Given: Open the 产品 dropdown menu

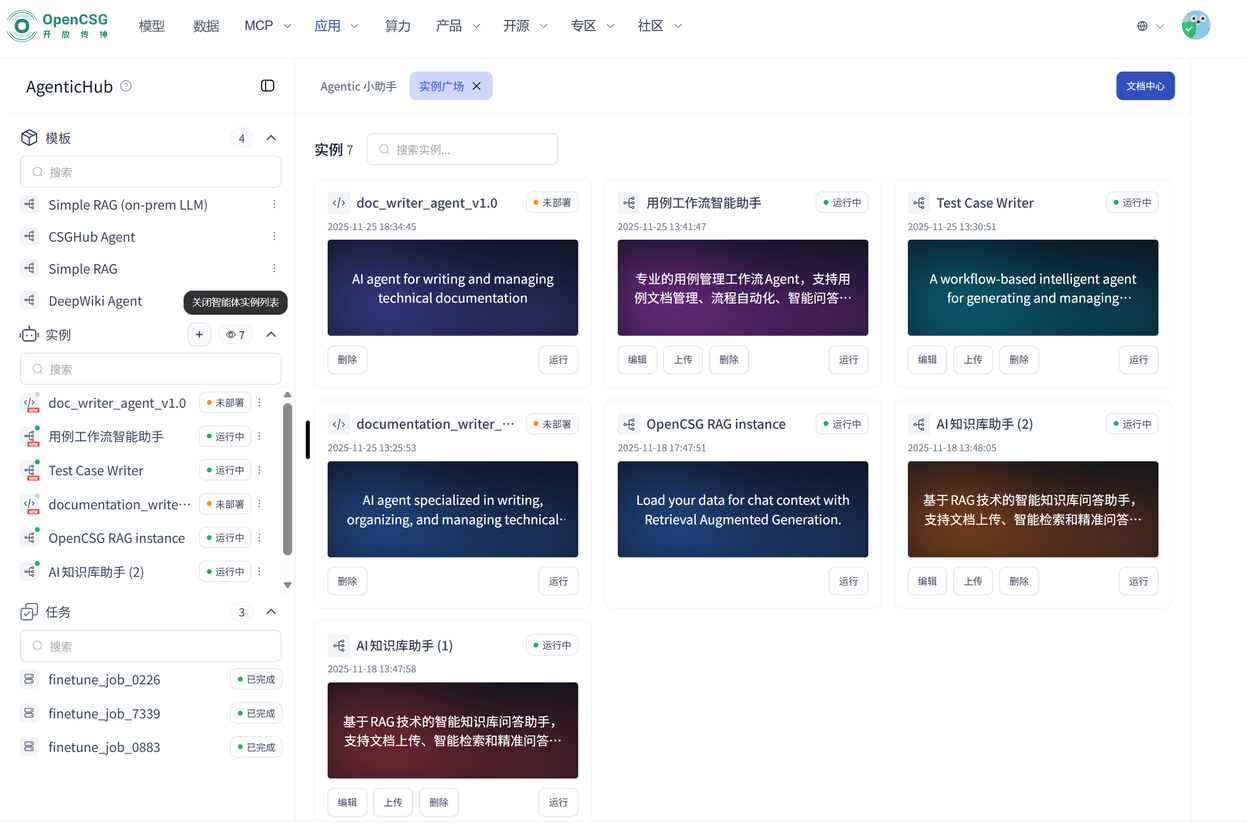Looking at the screenshot, I should [457, 26].
